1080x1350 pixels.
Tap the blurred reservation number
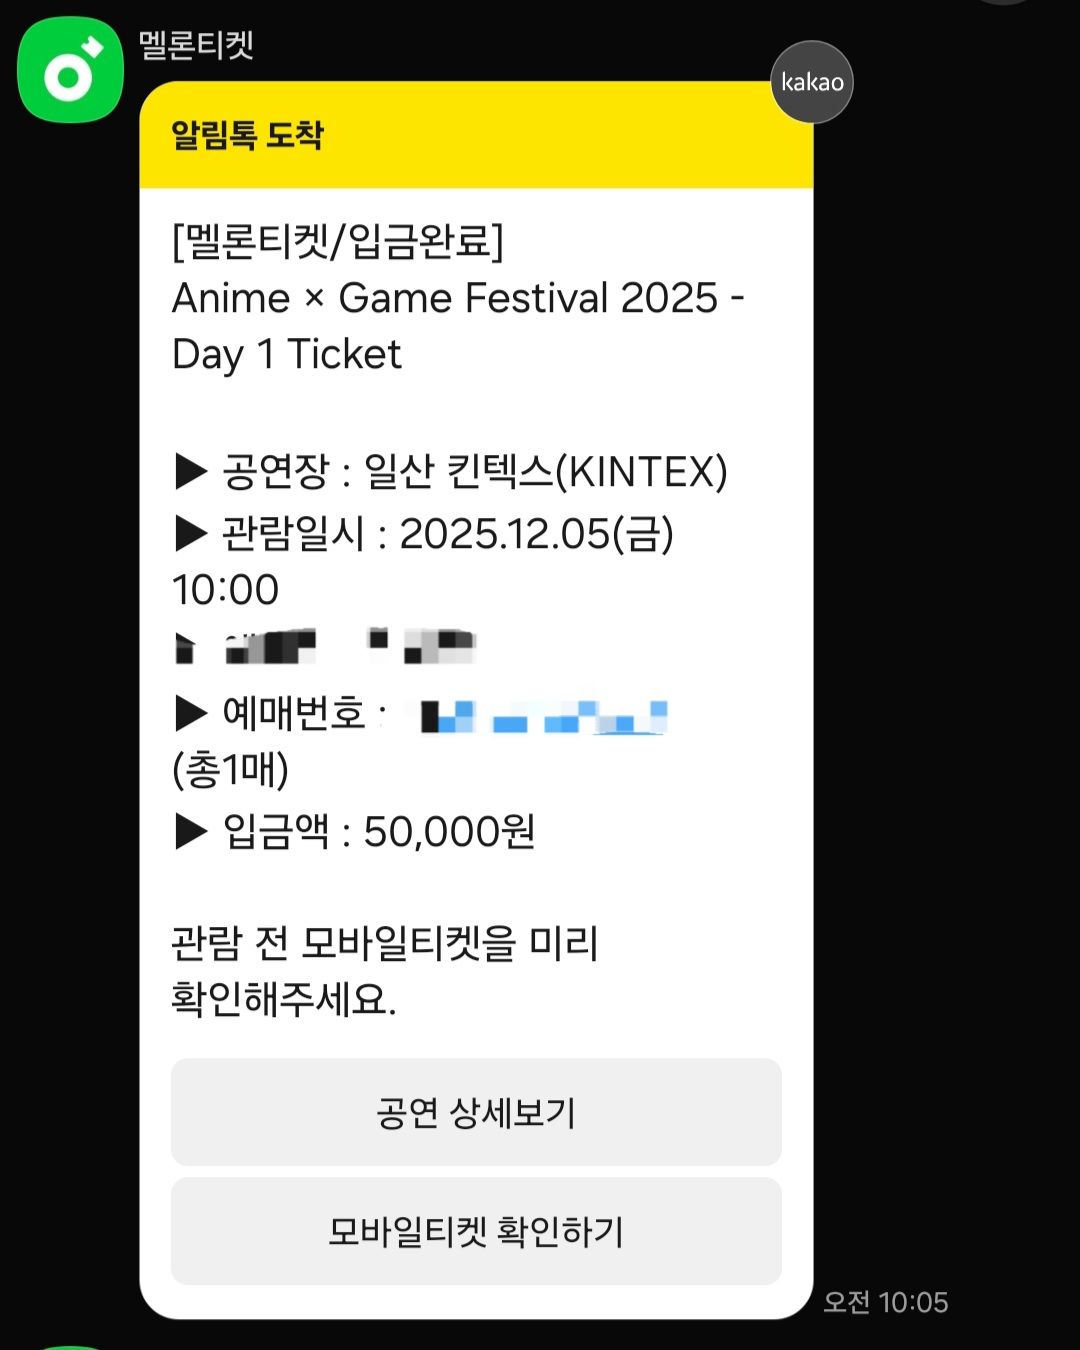click(x=543, y=716)
